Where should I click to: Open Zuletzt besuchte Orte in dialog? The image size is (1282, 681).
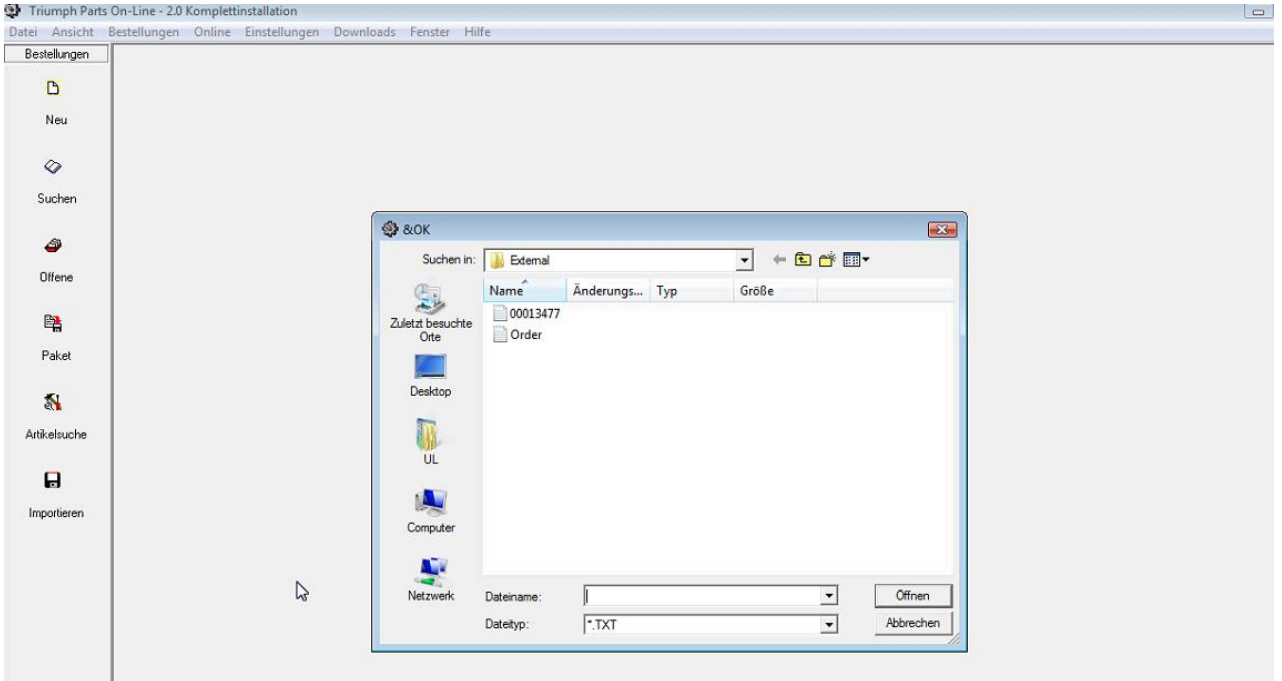[431, 312]
